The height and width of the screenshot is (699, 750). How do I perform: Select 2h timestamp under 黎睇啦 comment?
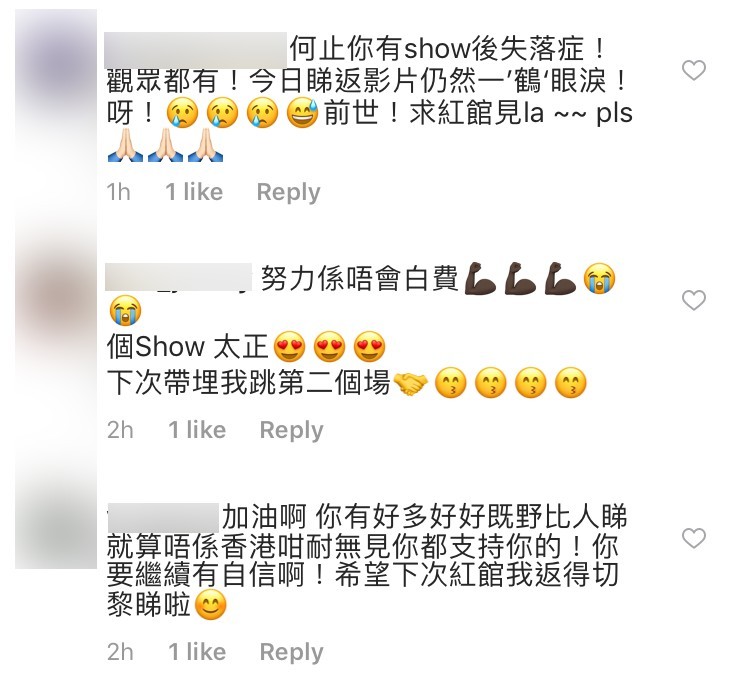(x=120, y=652)
